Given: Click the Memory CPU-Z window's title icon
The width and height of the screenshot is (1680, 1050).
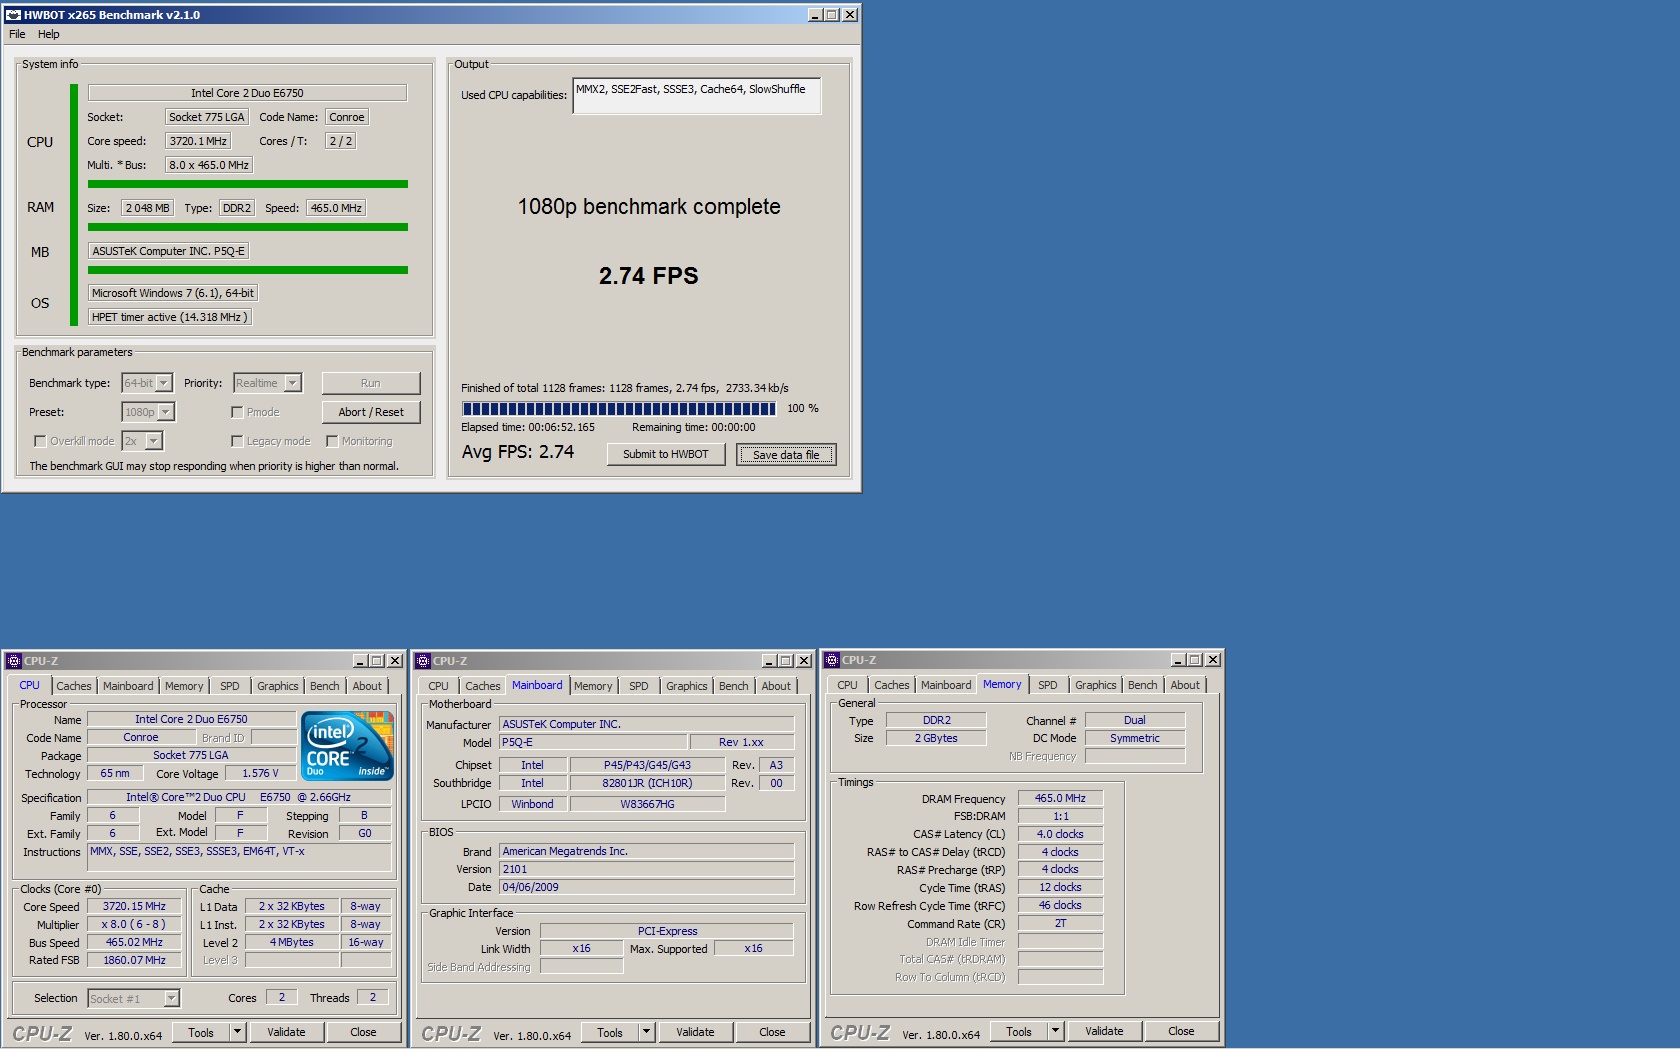Looking at the screenshot, I should pyautogui.click(x=832, y=660).
